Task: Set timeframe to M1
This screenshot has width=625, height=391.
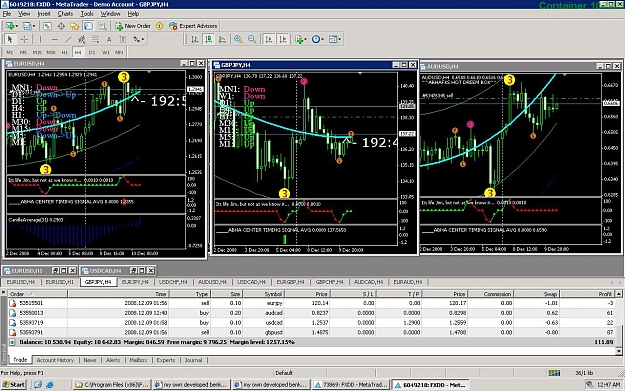Action: tap(10, 52)
